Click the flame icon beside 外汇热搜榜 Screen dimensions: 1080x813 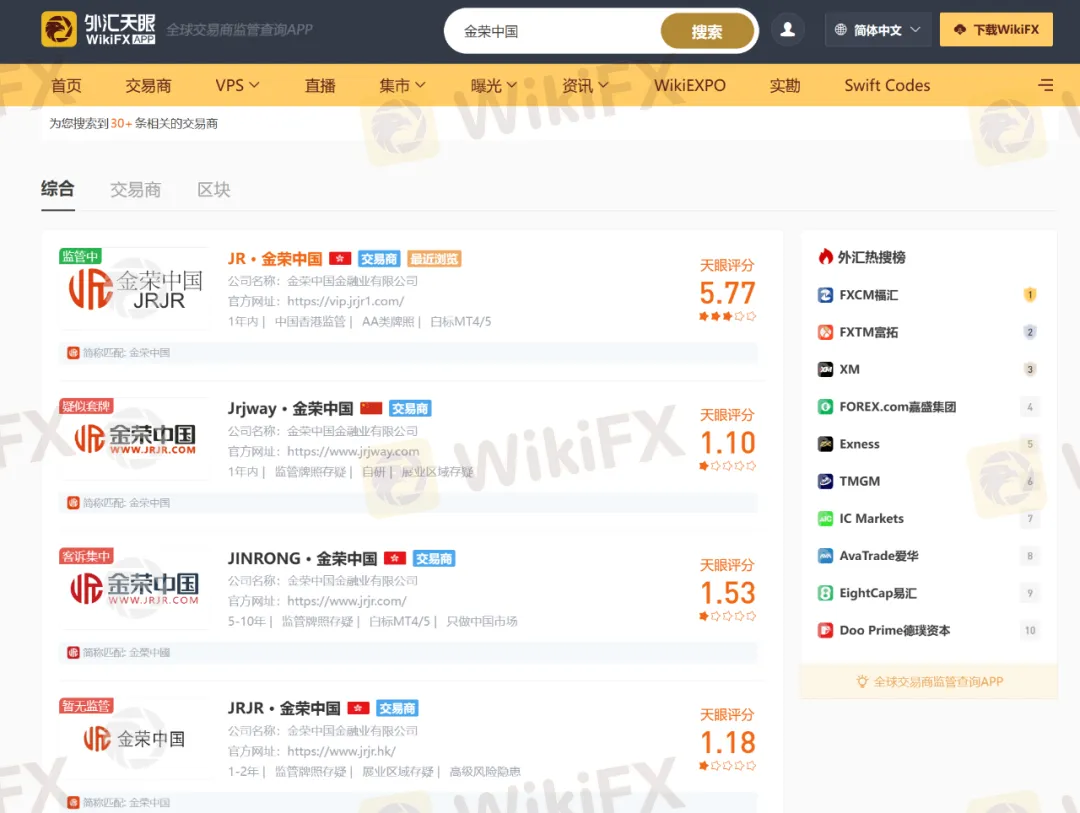coord(825,257)
